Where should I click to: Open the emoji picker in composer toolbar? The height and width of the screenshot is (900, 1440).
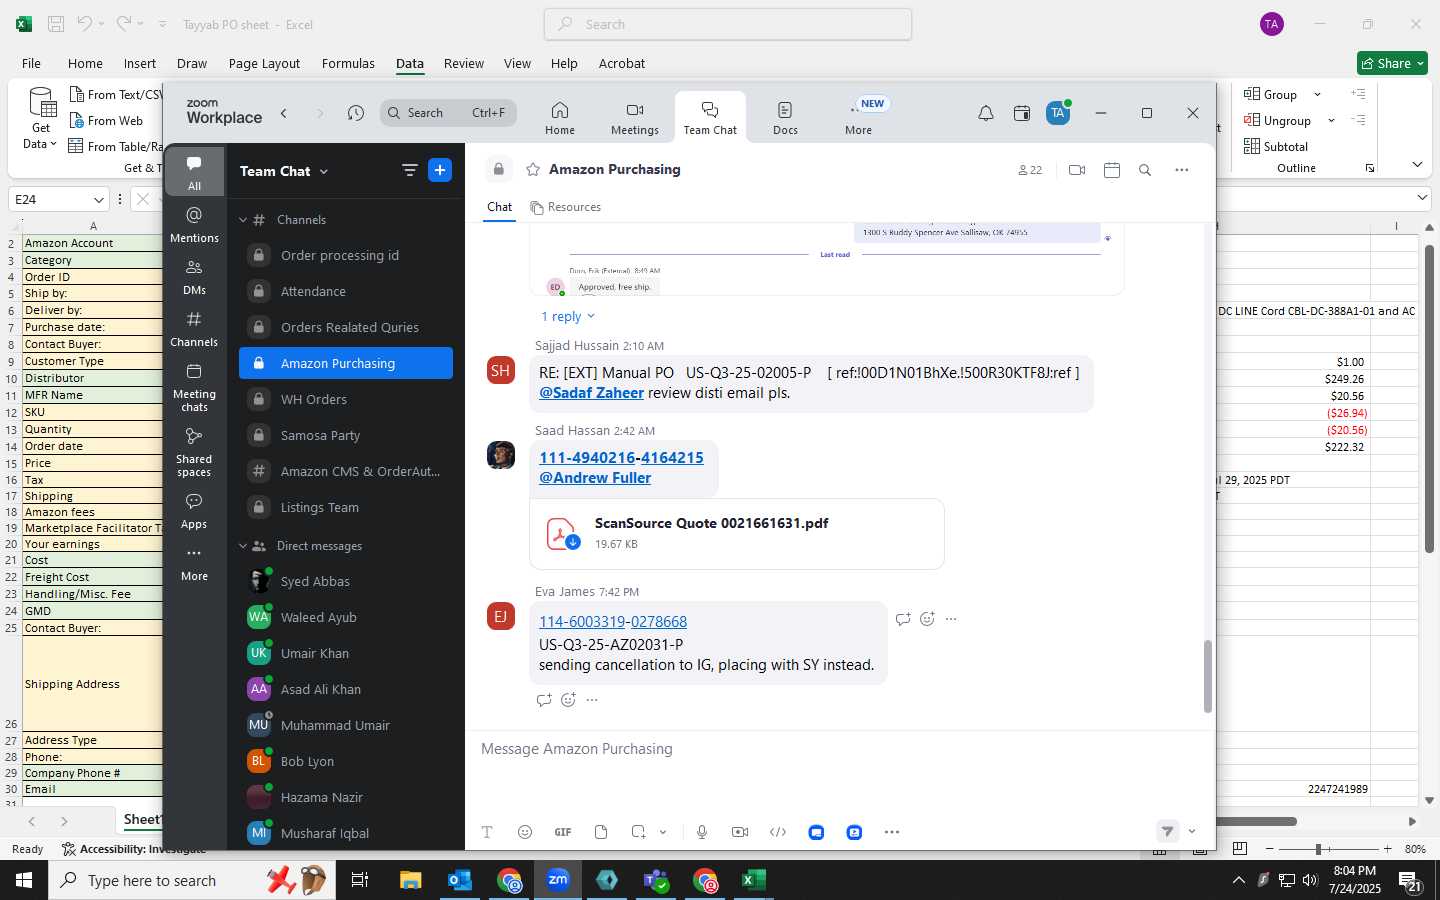coord(525,832)
